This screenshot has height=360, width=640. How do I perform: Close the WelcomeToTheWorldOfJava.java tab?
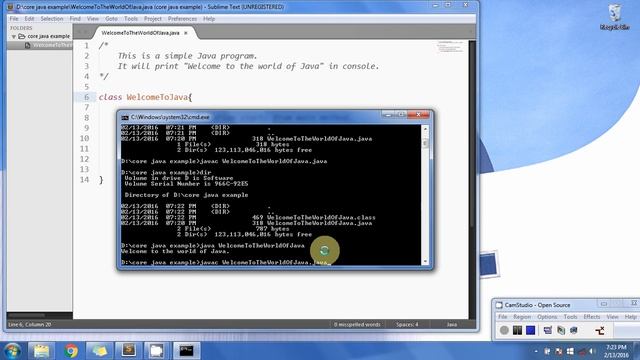tap(186, 33)
